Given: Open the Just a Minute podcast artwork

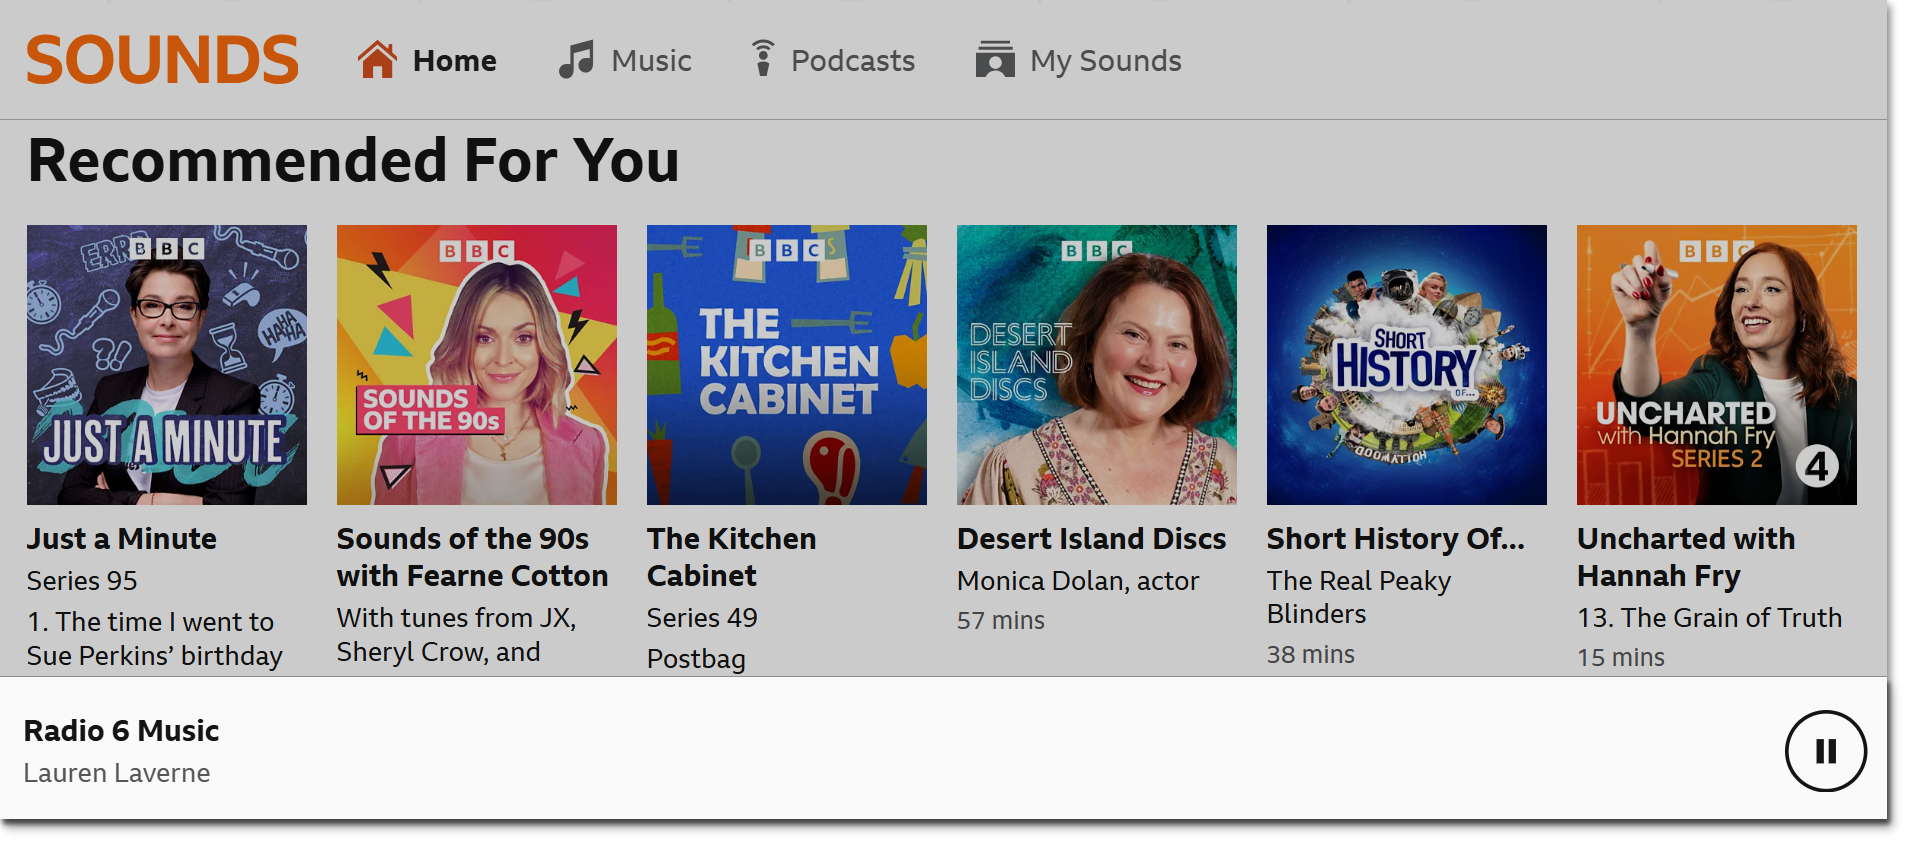Looking at the screenshot, I should pos(166,364).
